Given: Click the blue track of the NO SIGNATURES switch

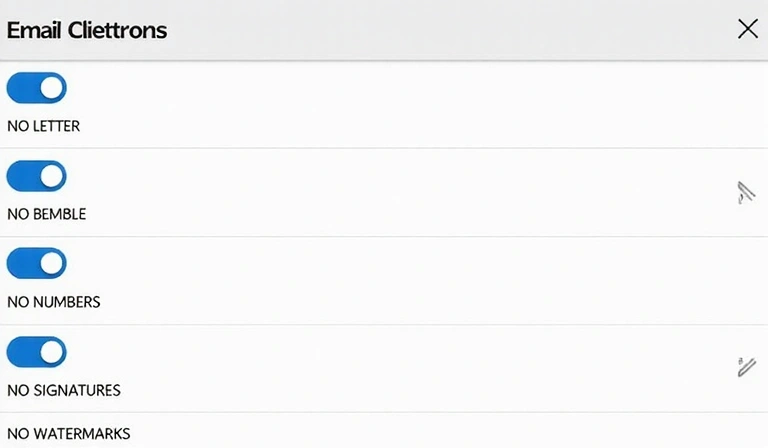Looking at the screenshot, I should 23,352.
